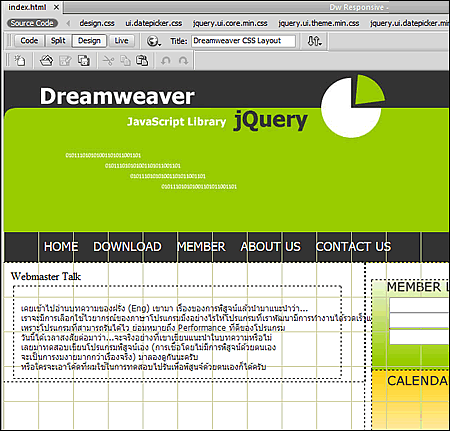Open the Preview in Browser globe menu
Viewport: 450px width, 431px height.
[154, 41]
